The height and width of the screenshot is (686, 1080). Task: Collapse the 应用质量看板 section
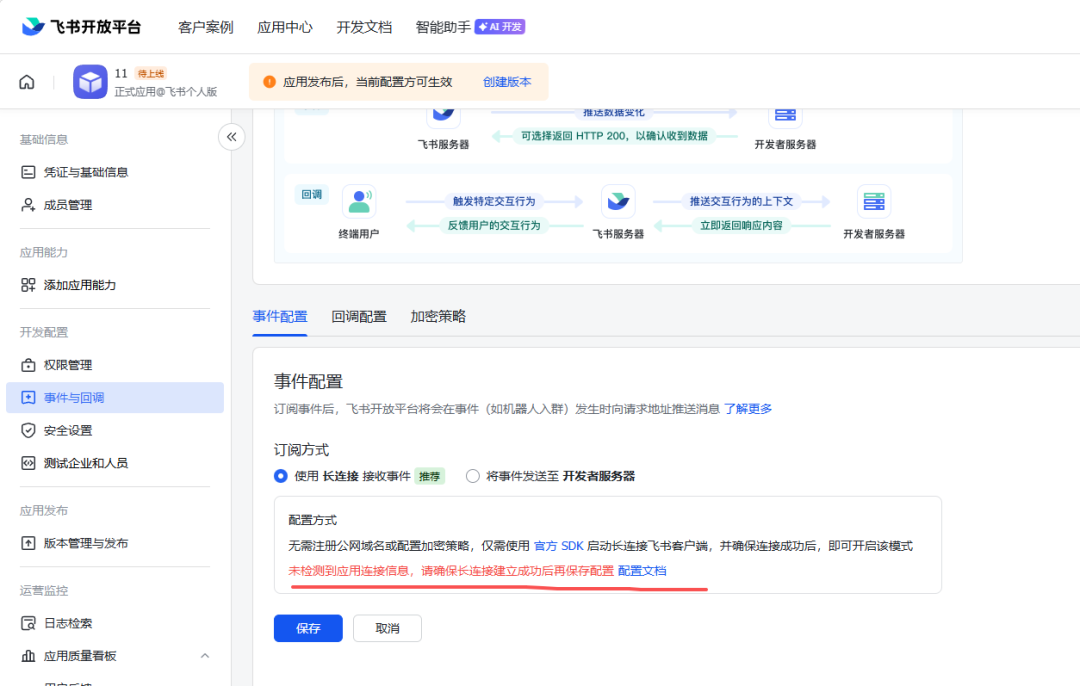205,655
